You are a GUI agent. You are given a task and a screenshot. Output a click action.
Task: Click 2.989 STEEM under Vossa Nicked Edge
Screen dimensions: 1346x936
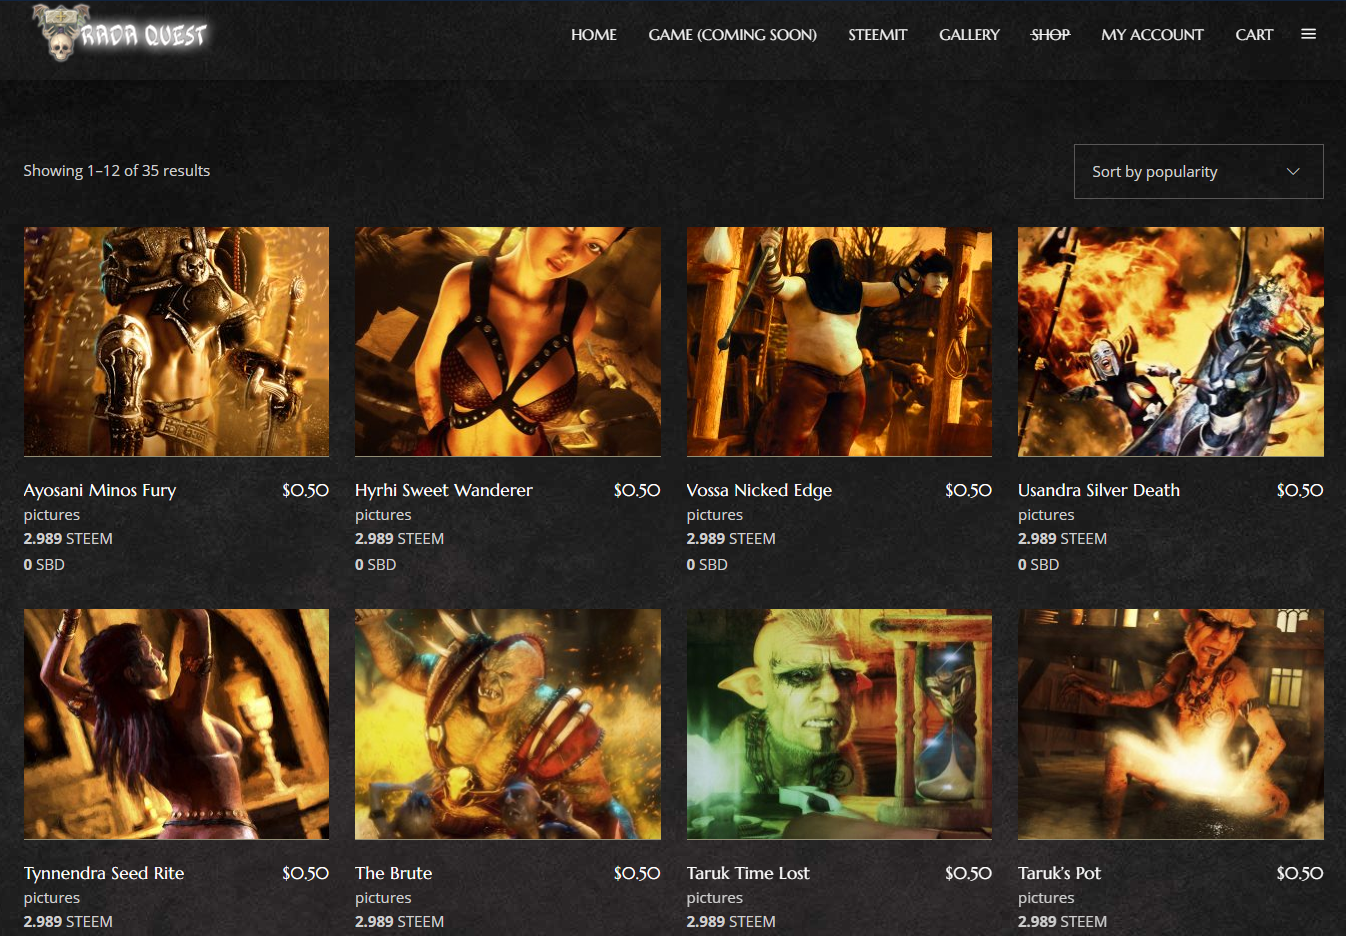point(731,539)
